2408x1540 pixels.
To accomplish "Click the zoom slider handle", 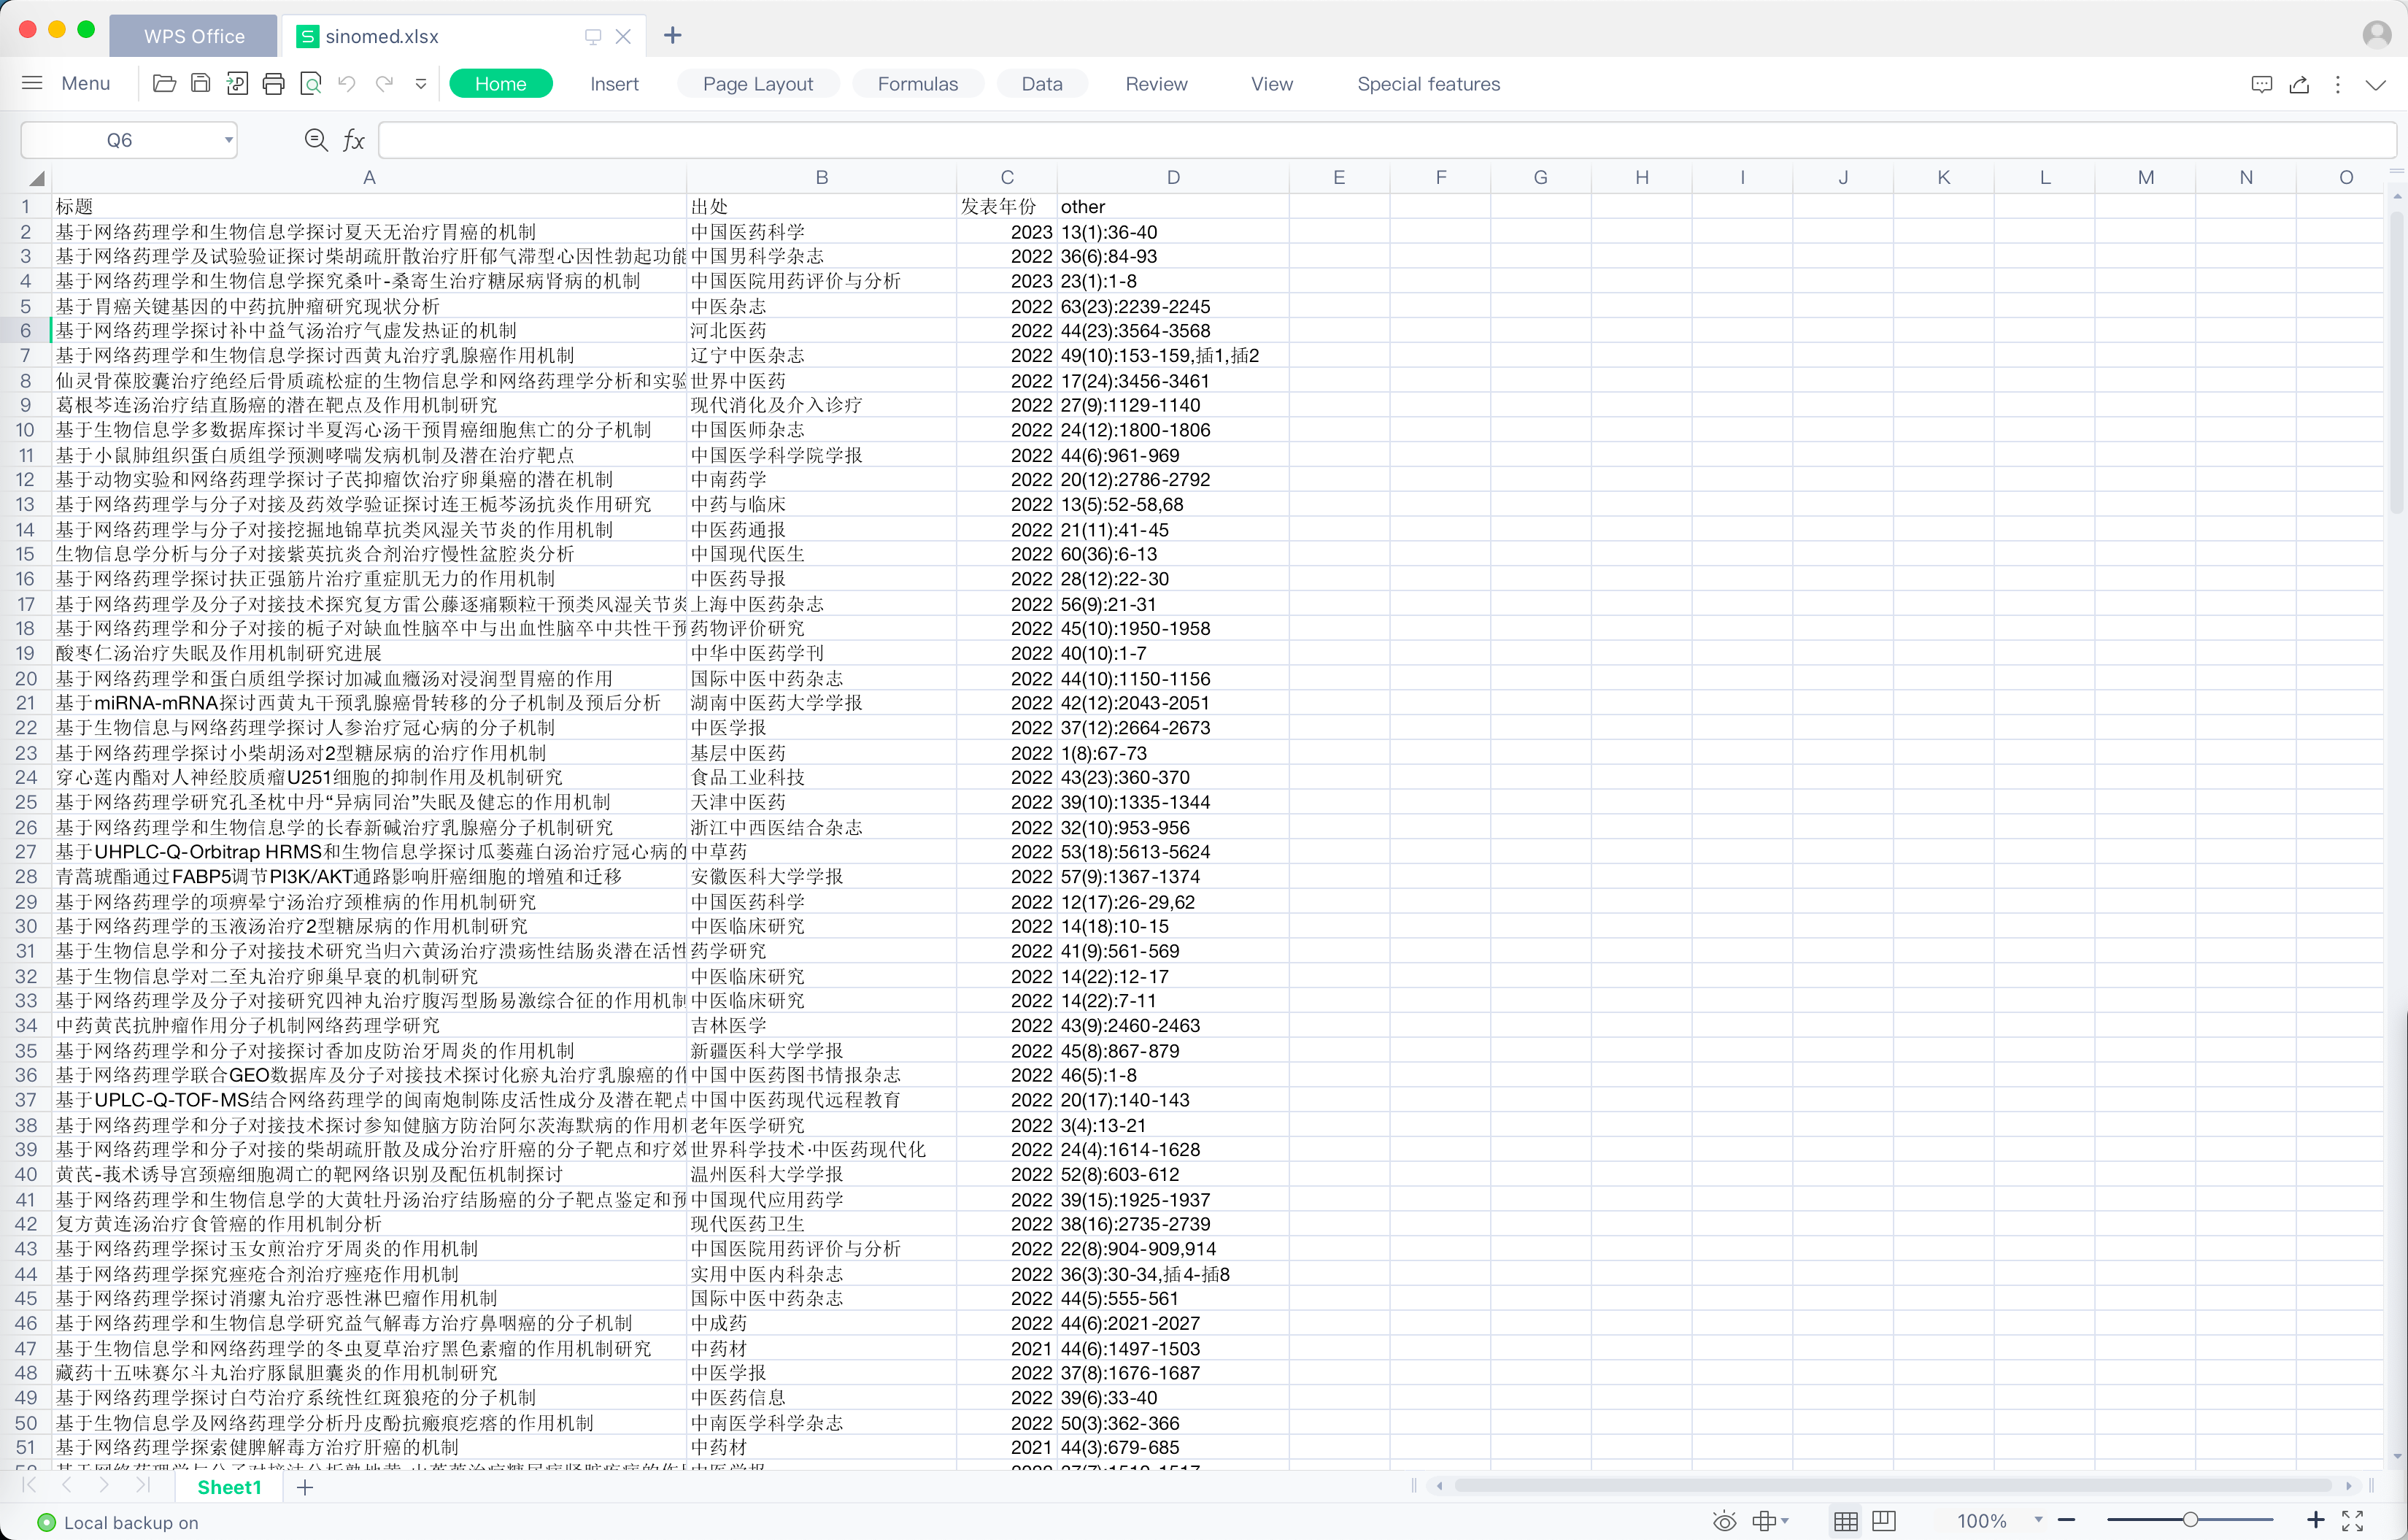I will [x=2190, y=1520].
